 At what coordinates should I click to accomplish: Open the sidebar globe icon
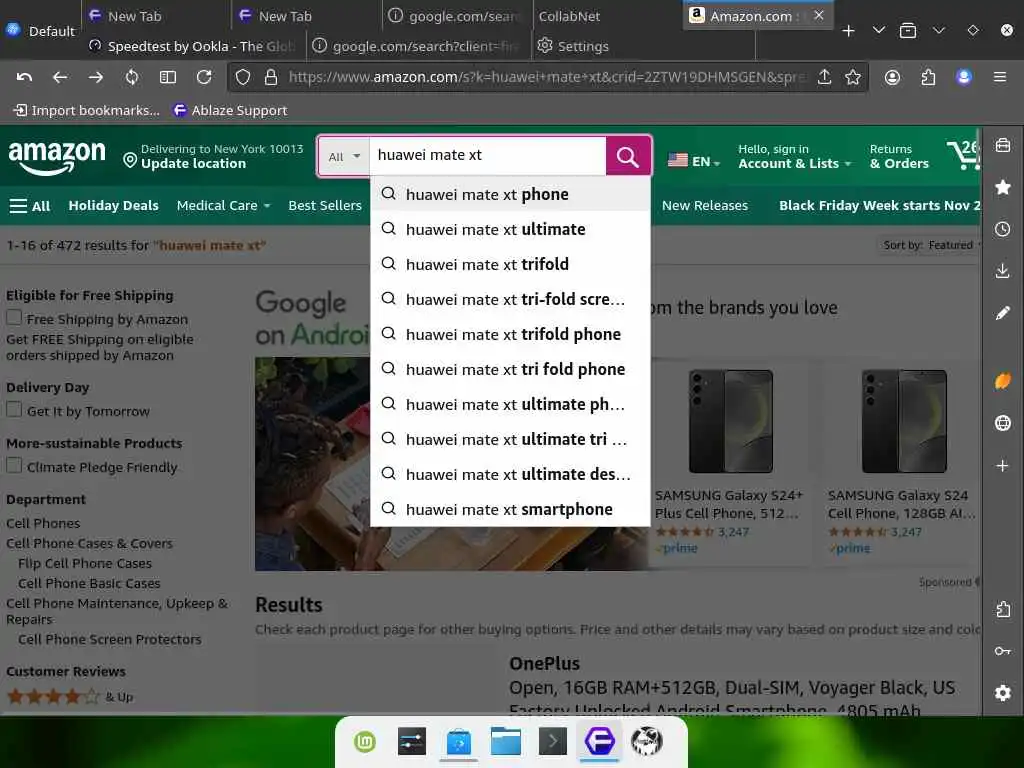click(1003, 423)
